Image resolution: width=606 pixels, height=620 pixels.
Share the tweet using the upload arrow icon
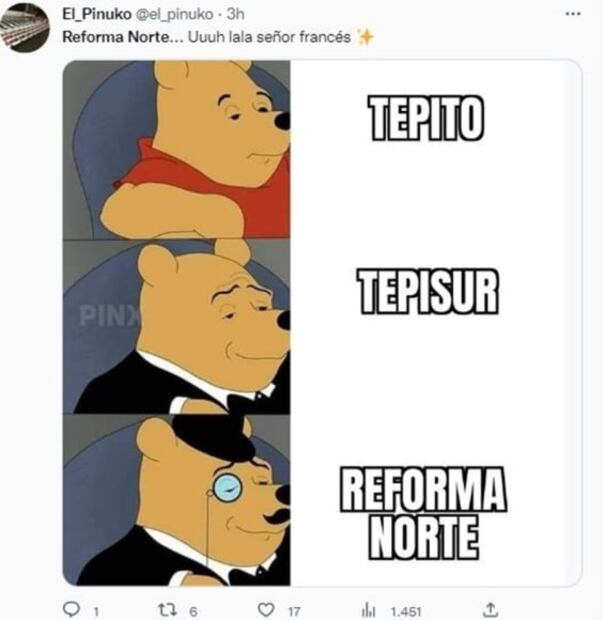pos(491,609)
